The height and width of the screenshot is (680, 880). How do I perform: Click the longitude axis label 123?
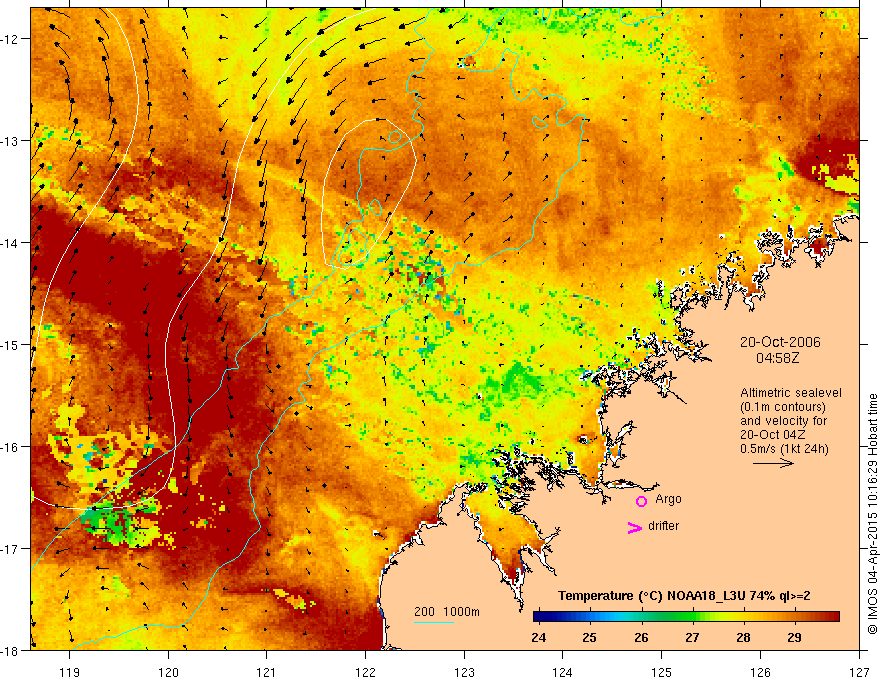click(464, 672)
